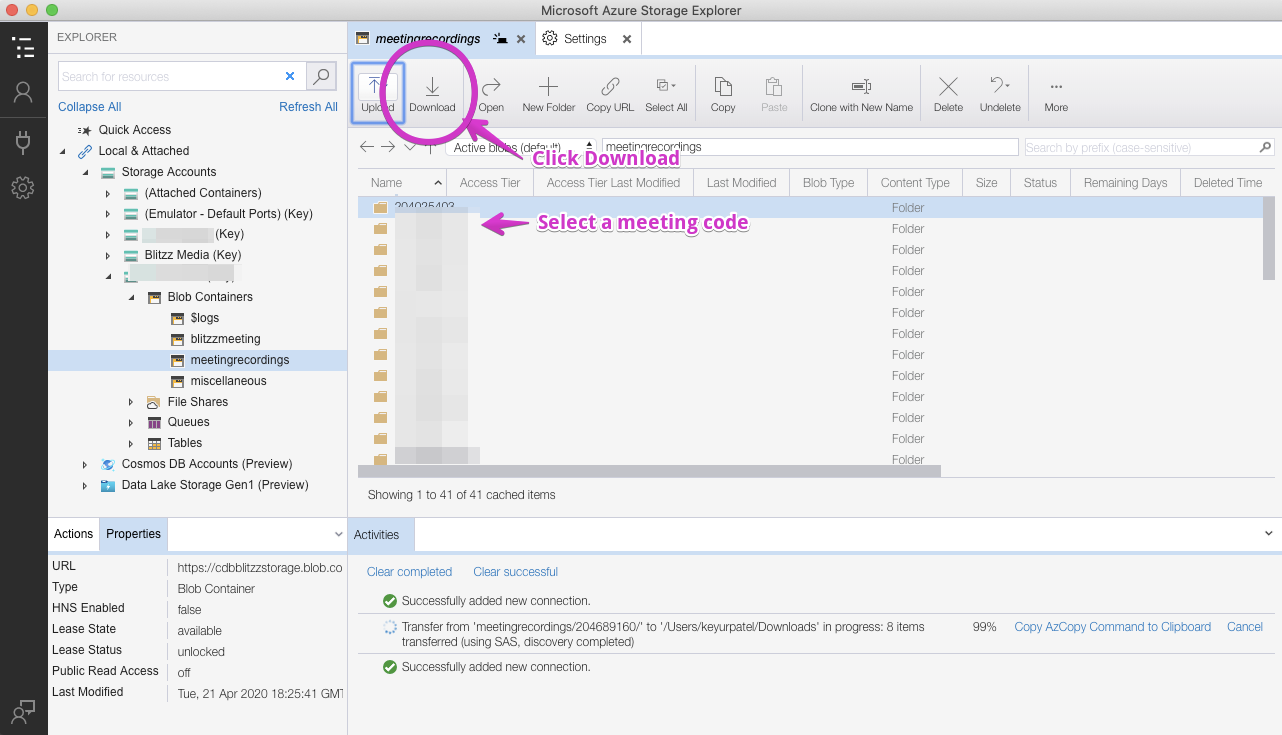This screenshot has height=735, width=1282.
Task: Expand the Blitzz Media (Key) node
Action: [x=108, y=255]
